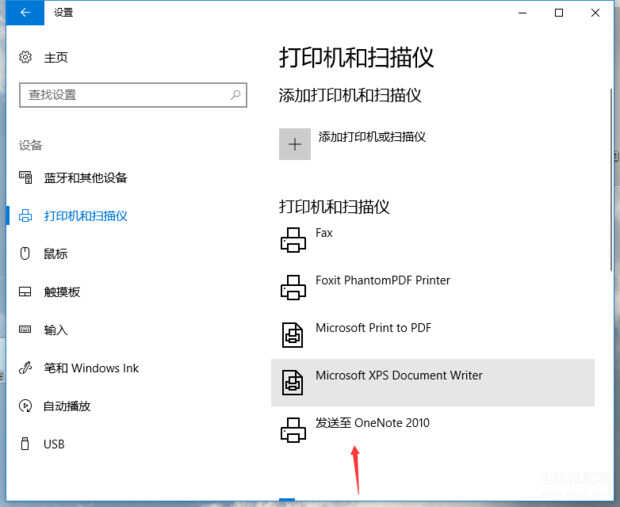Click the back arrow in Settings title bar

coord(25,13)
